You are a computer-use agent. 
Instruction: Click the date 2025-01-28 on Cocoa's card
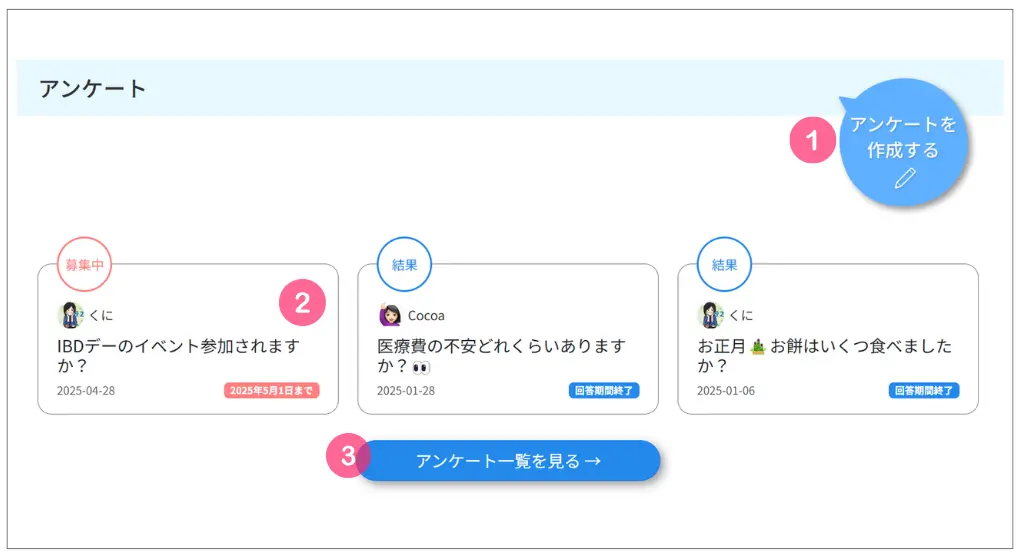[406, 391]
